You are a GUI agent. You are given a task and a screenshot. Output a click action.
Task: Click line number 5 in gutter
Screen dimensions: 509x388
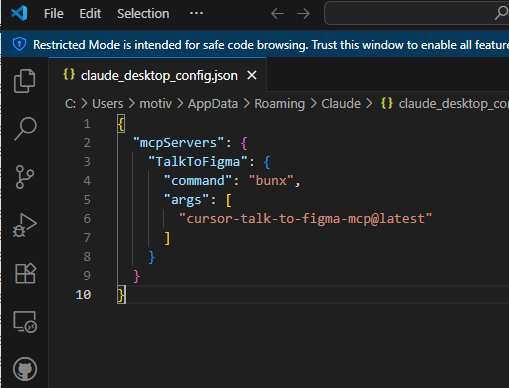coord(87,200)
